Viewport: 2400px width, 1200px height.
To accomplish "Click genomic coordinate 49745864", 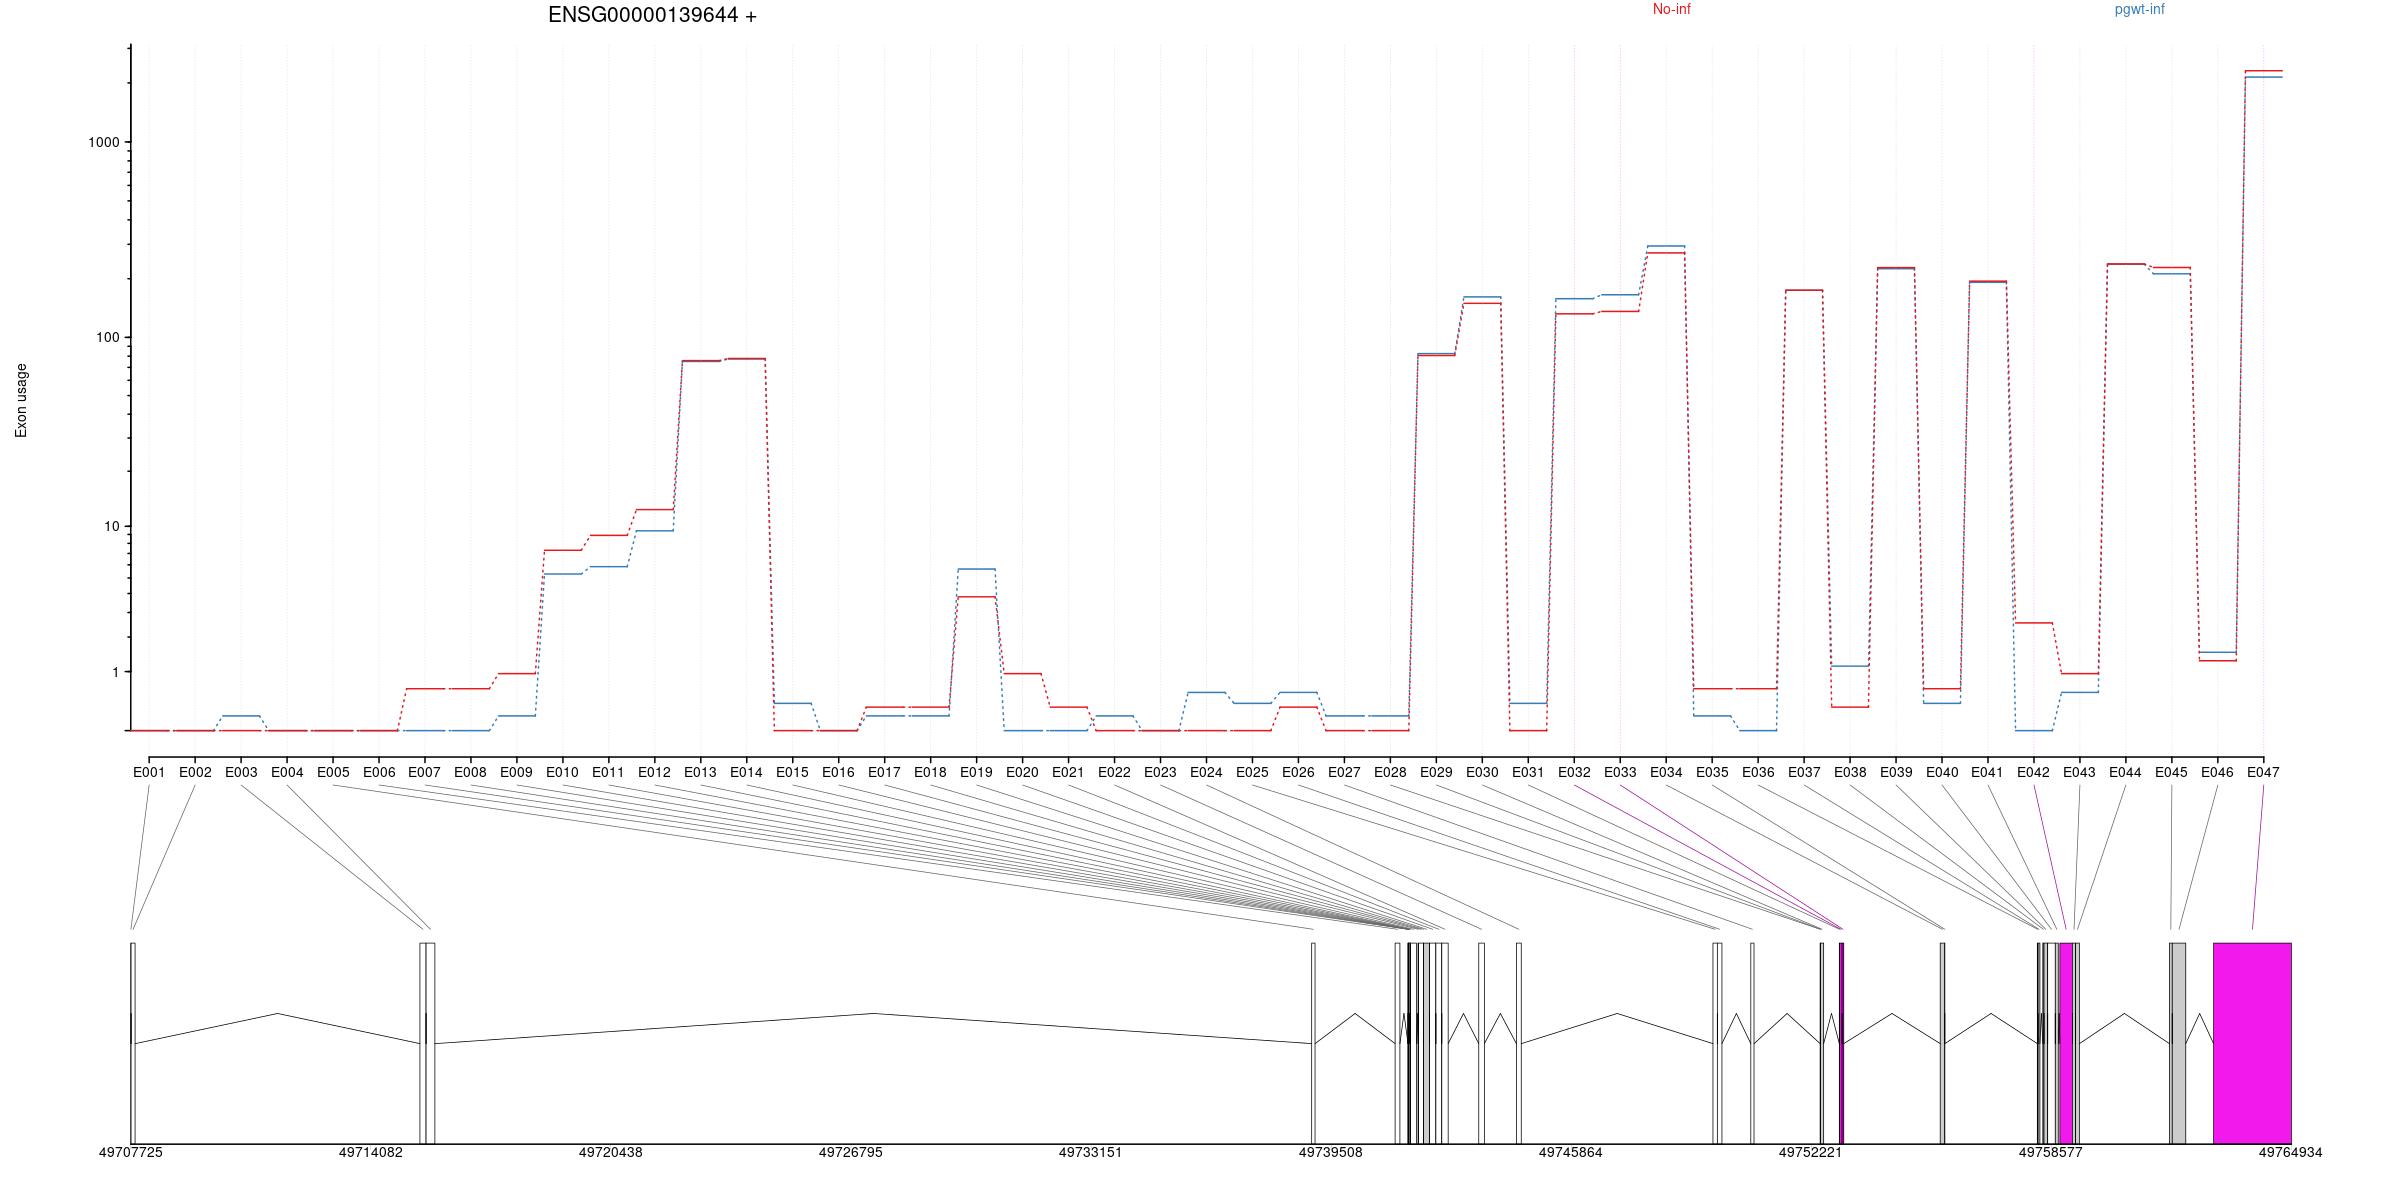I will (1571, 1152).
